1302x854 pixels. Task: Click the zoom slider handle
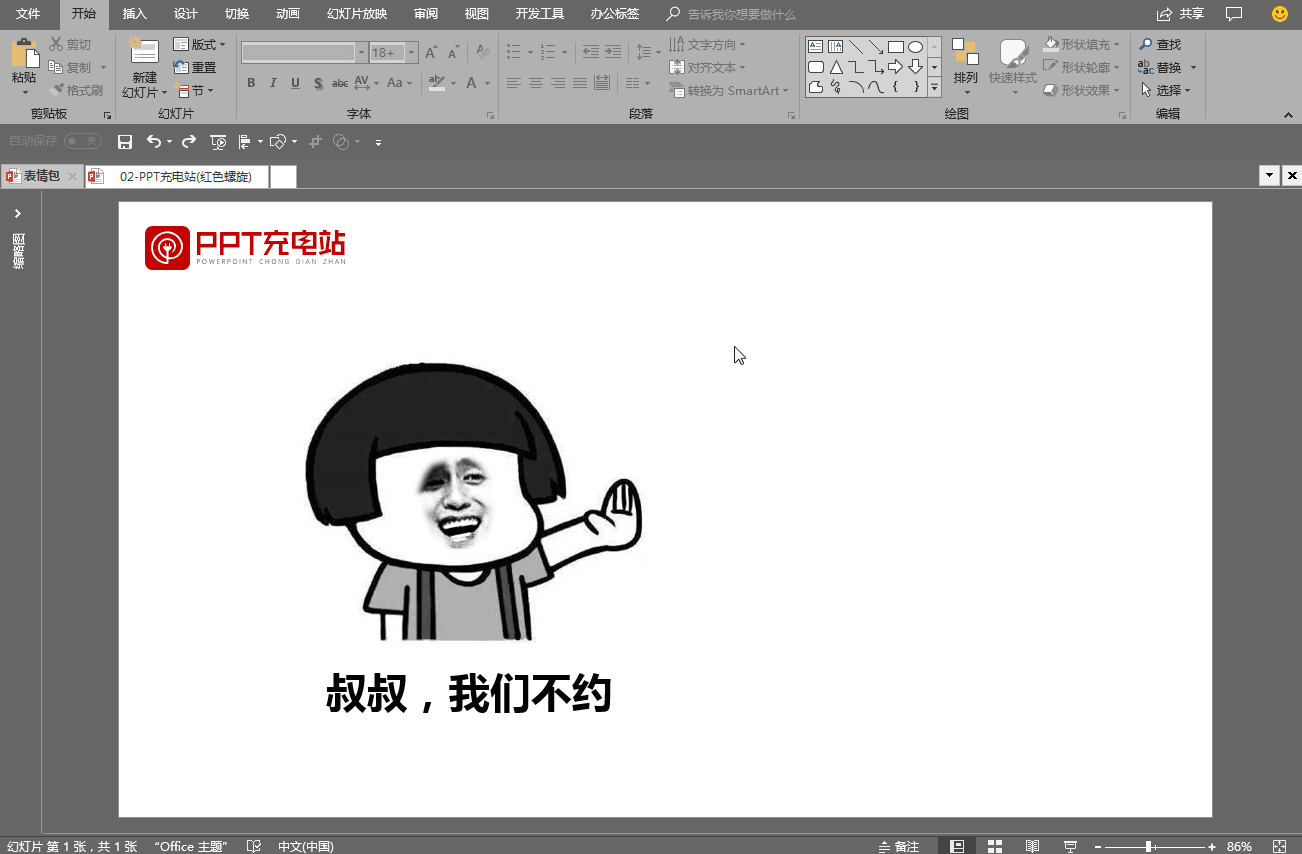pyautogui.click(x=1149, y=846)
